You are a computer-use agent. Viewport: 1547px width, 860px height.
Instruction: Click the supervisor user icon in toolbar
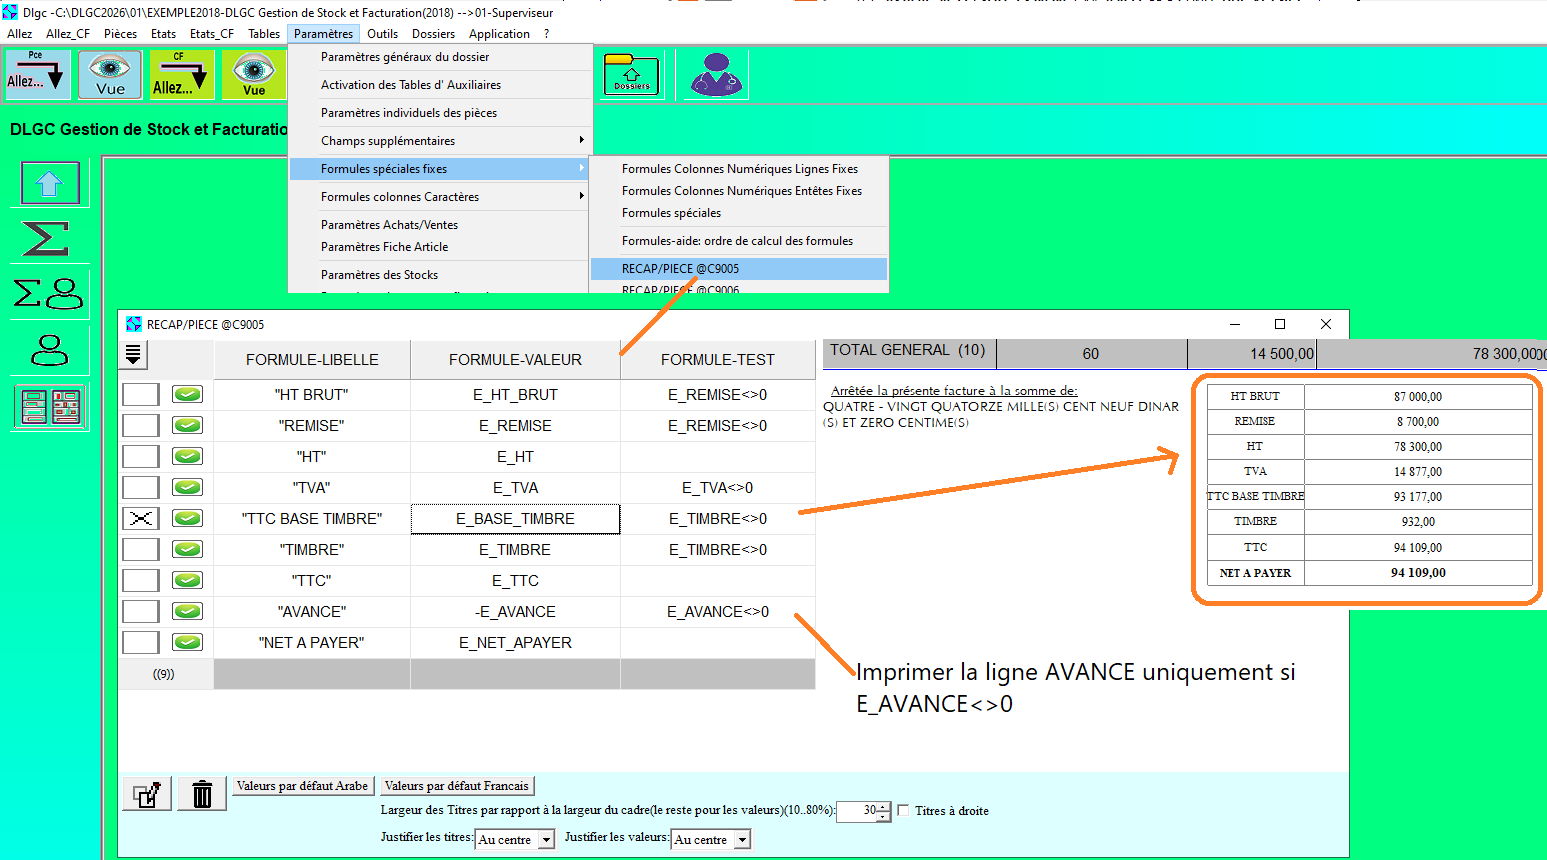pyautogui.click(x=716, y=75)
